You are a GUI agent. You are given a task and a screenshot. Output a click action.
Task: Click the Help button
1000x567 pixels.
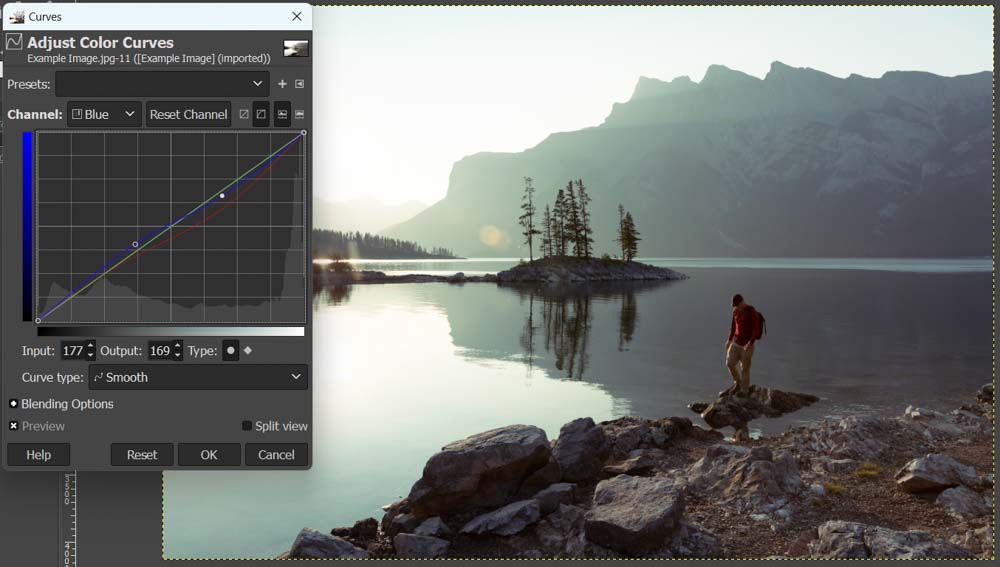pos(38,455)
